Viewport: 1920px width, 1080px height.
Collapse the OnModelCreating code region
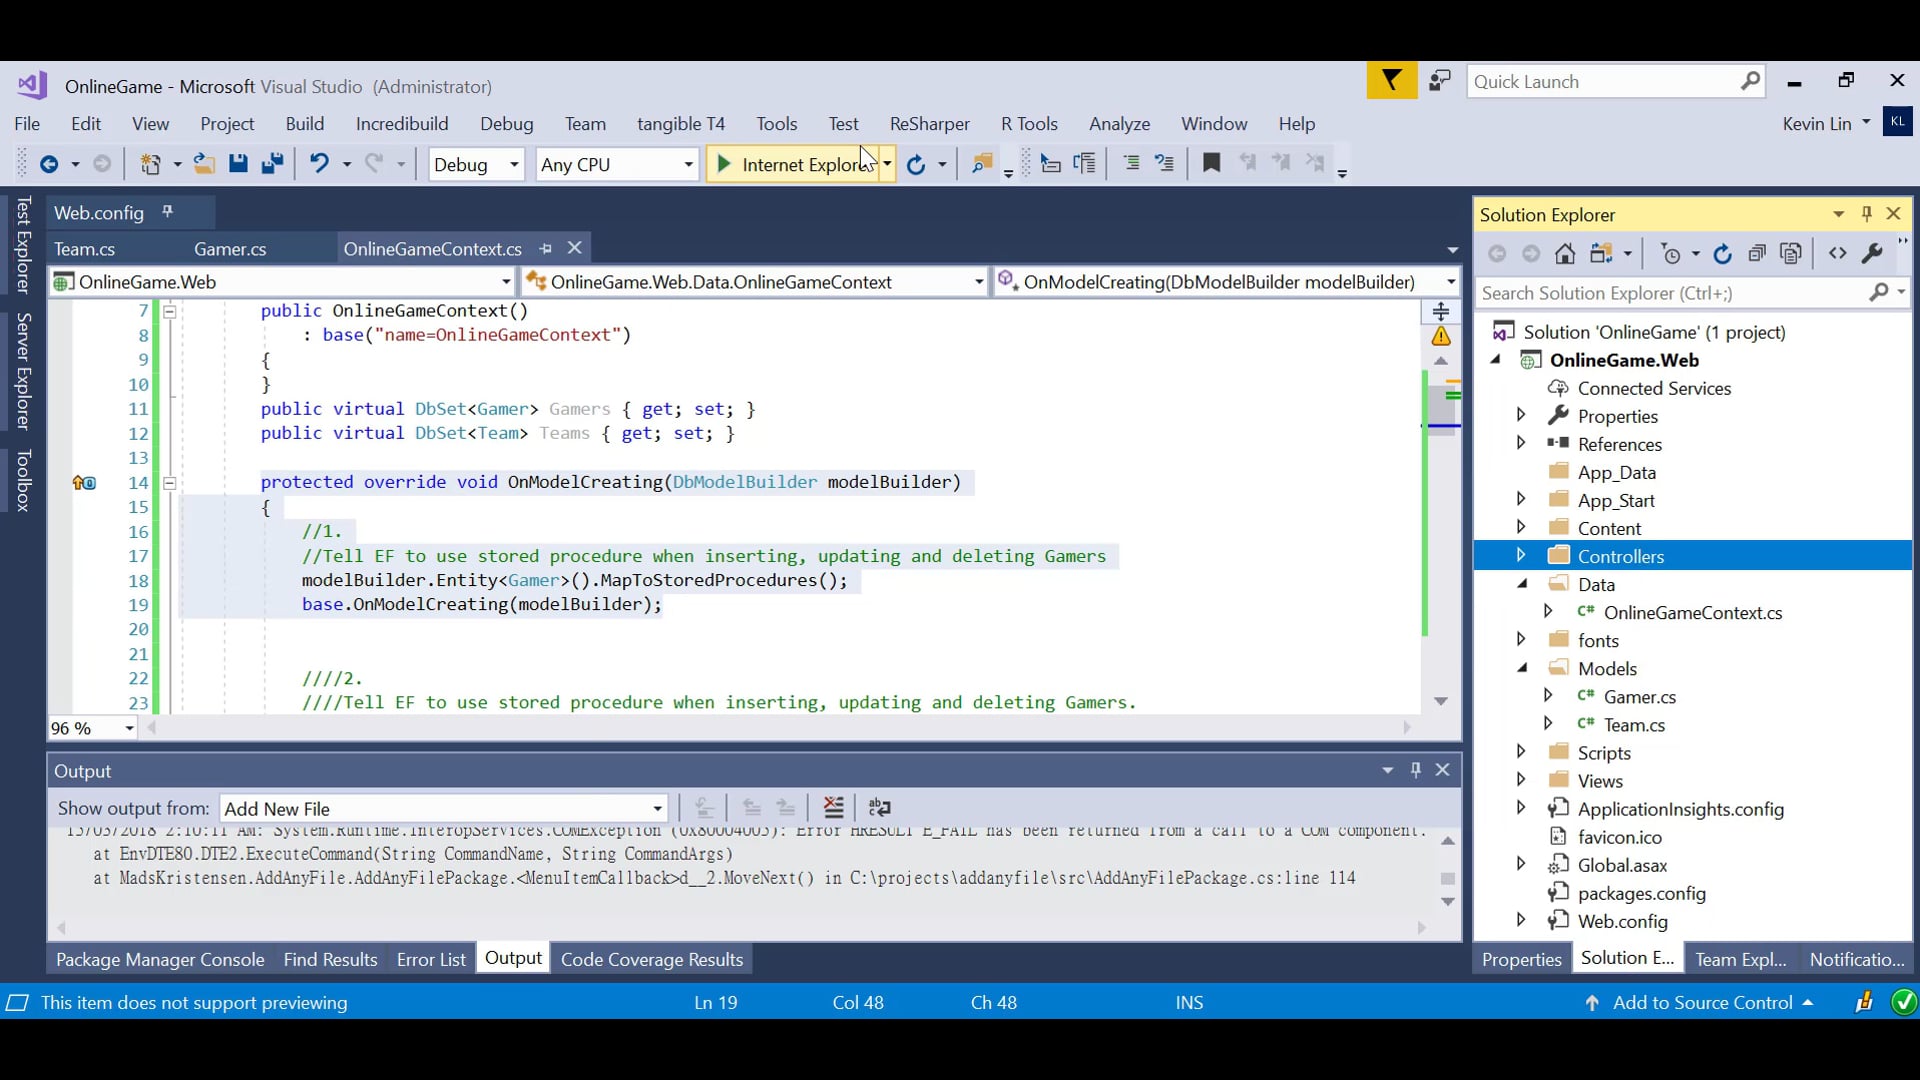coord(170,483)
